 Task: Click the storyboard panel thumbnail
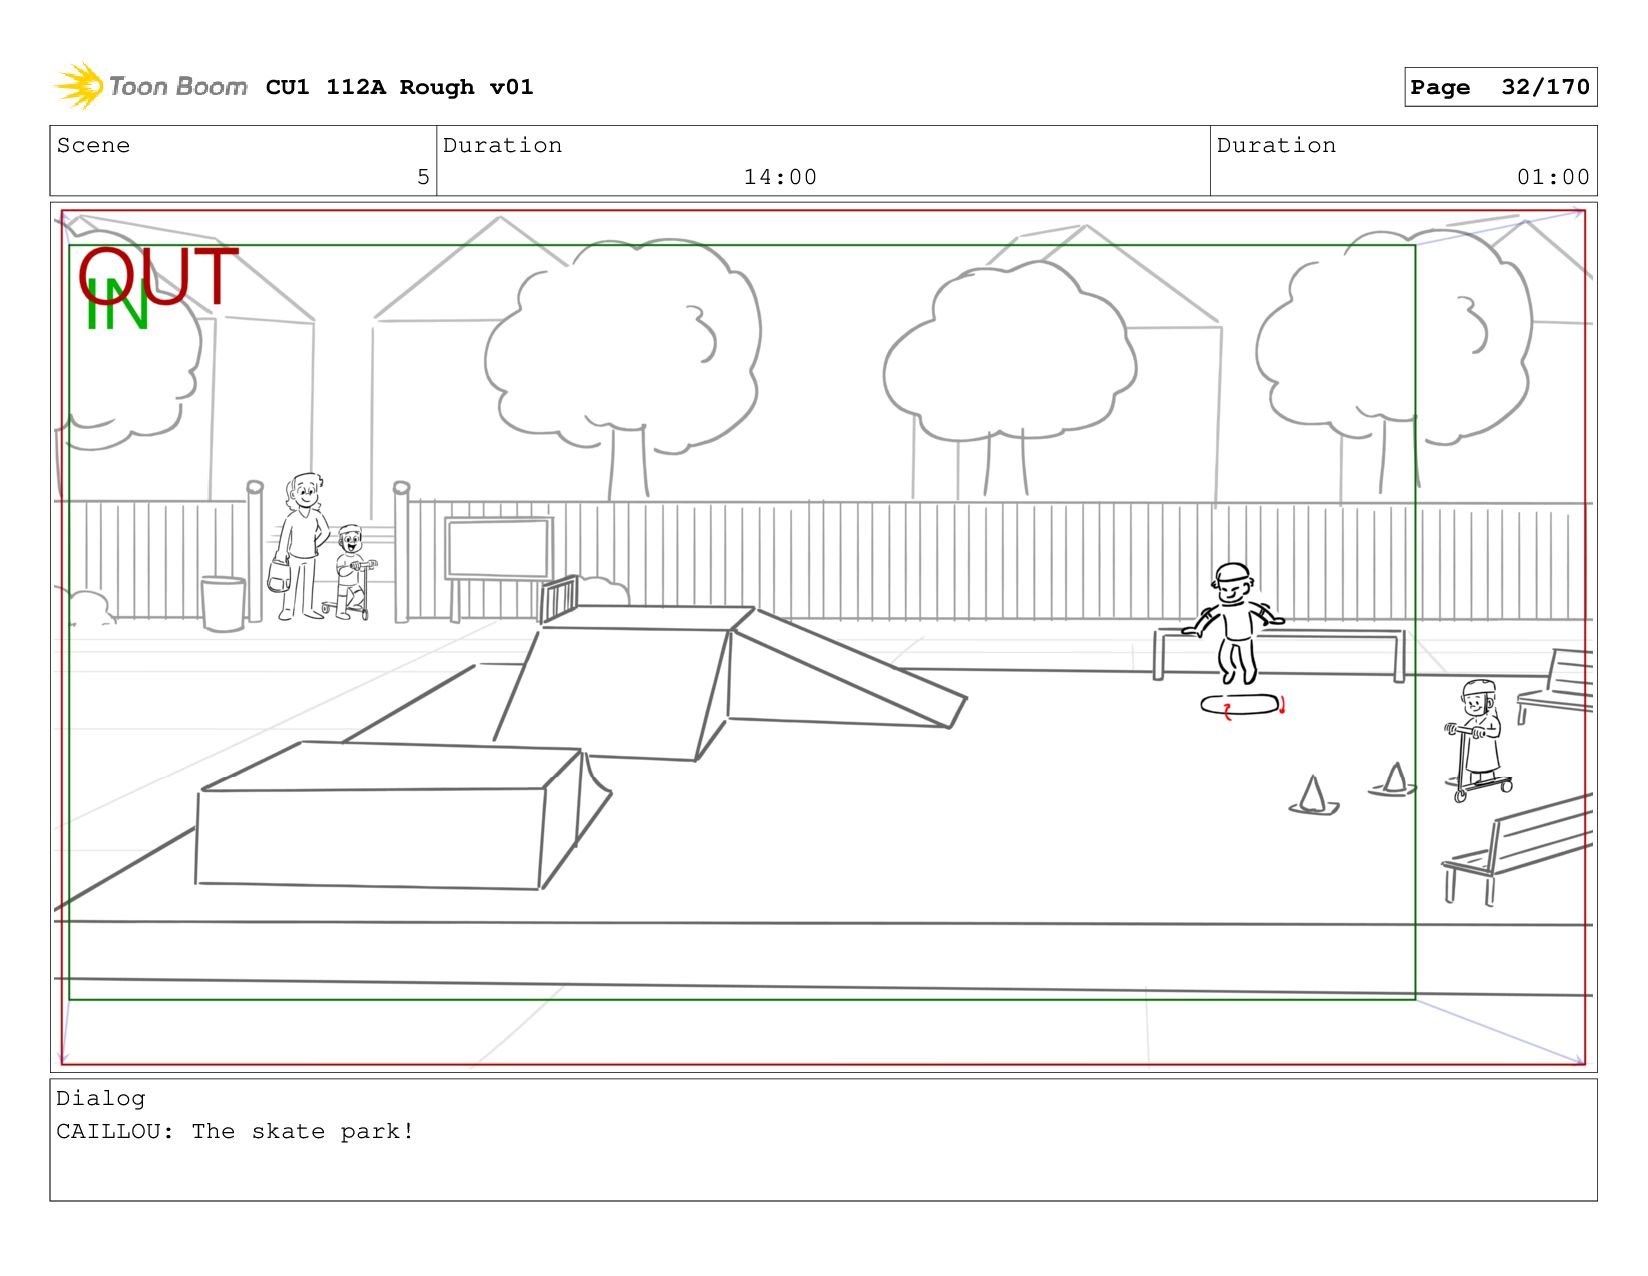point(823,637)
